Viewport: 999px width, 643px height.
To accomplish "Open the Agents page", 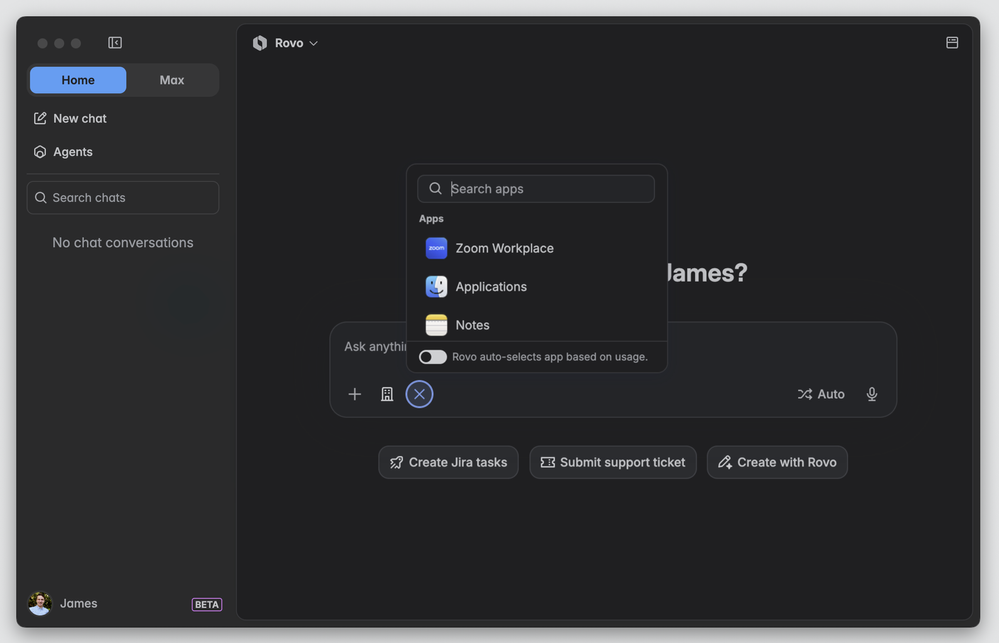I will (63, 152).
